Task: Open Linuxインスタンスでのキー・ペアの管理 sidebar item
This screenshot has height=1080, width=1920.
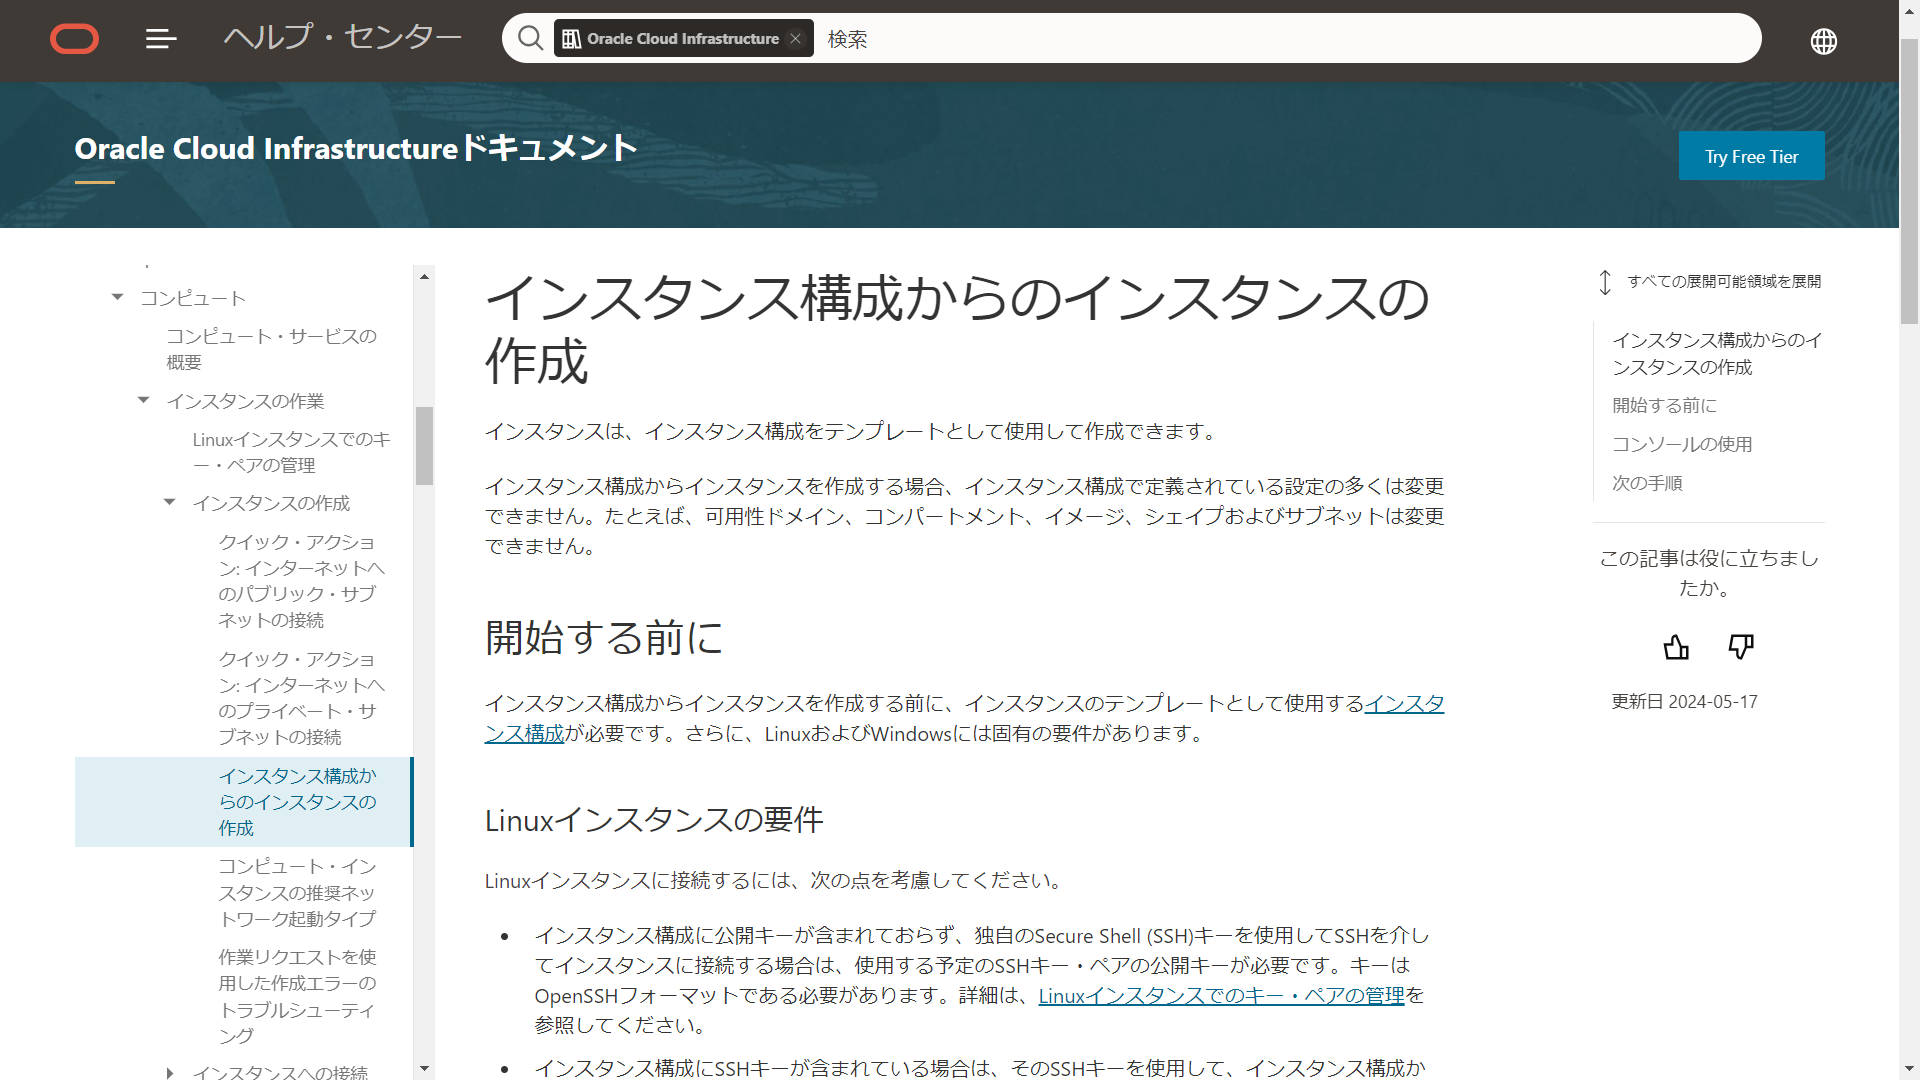Action: [292, 452]
